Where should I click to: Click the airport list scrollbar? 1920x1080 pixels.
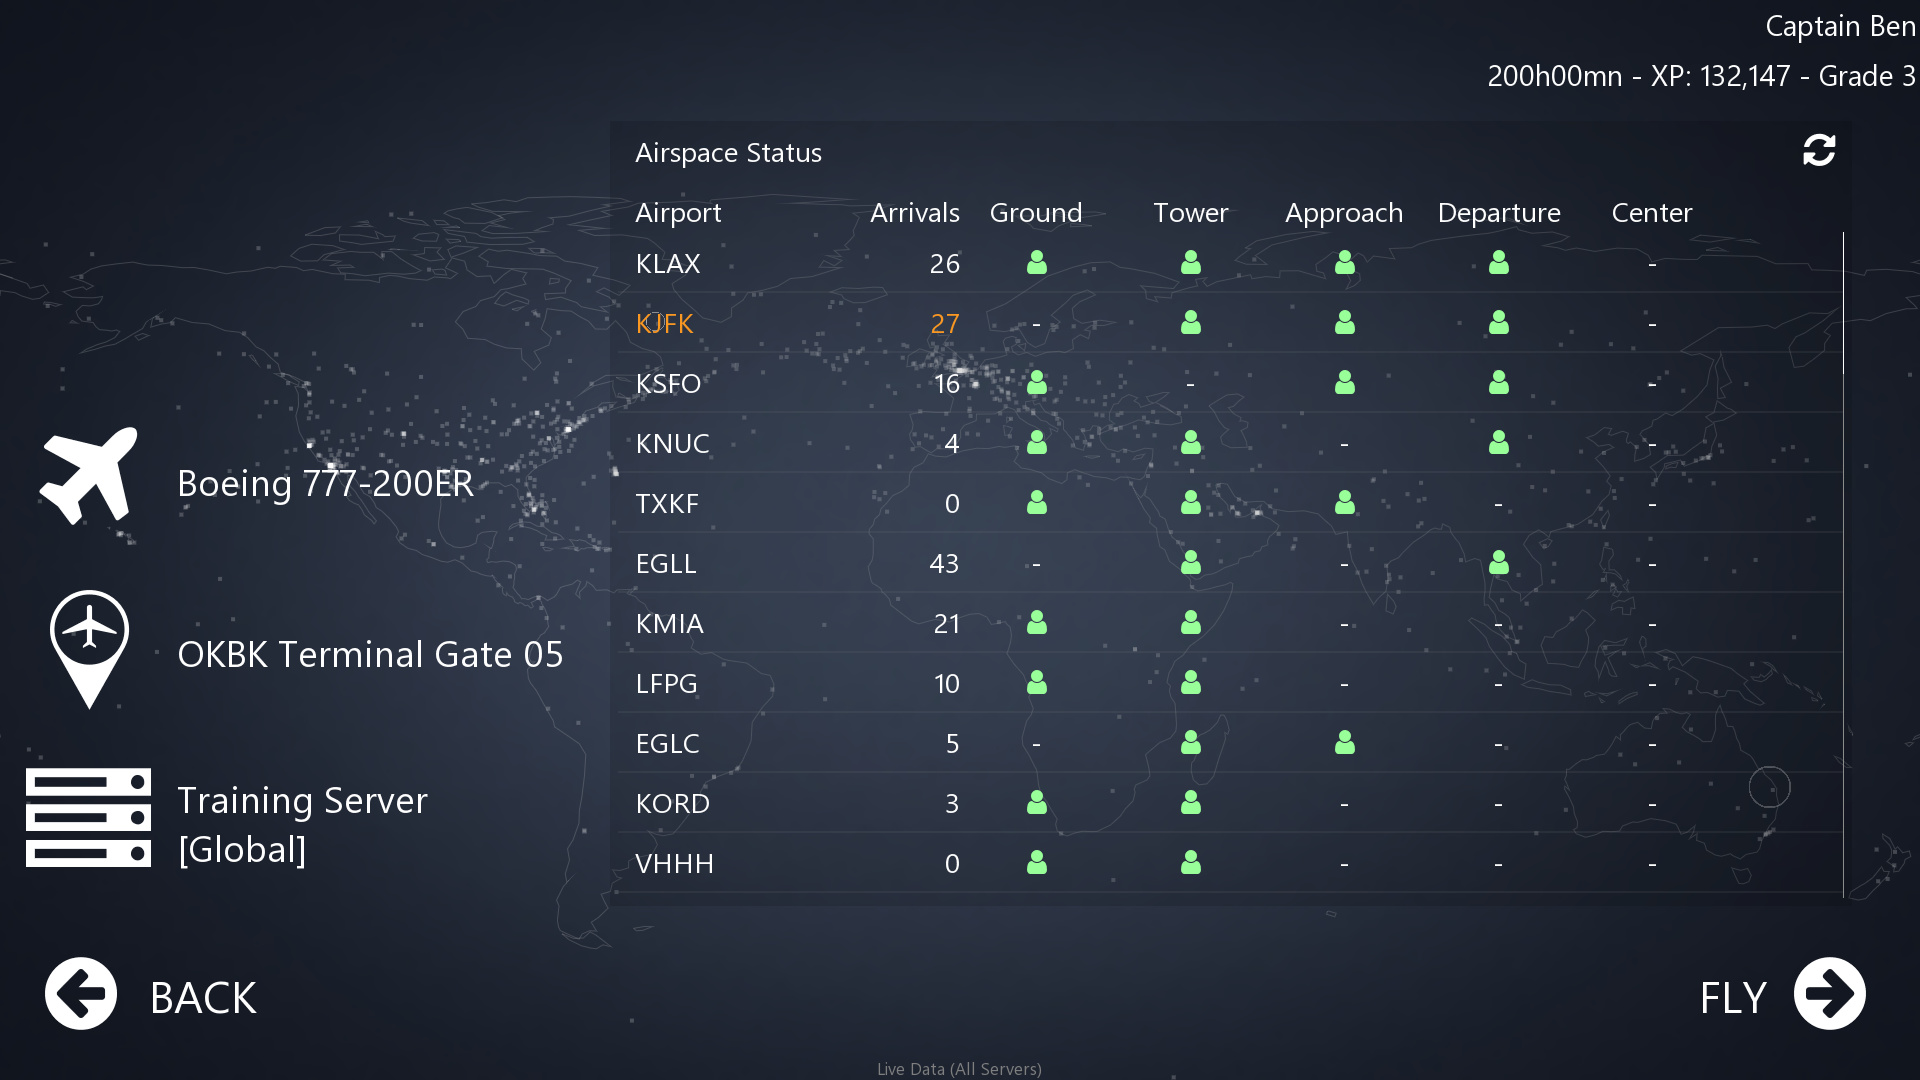tap(1842, 304)
